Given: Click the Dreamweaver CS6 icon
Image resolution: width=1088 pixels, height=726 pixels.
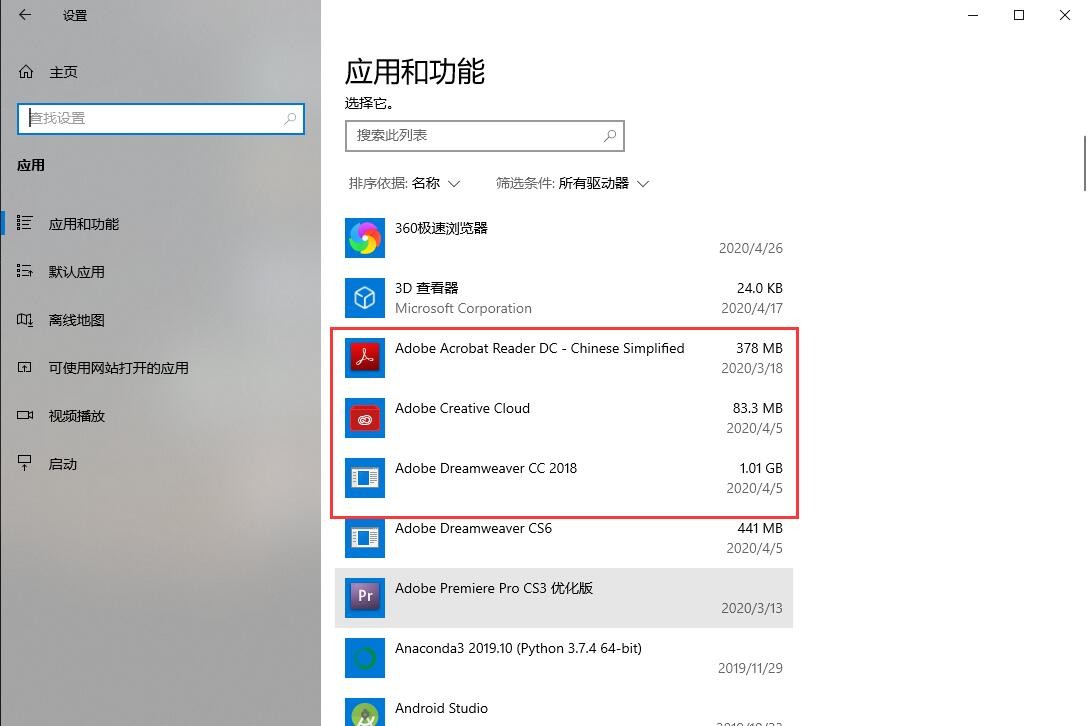Looking at the screenshot, I should pos(365,538).
